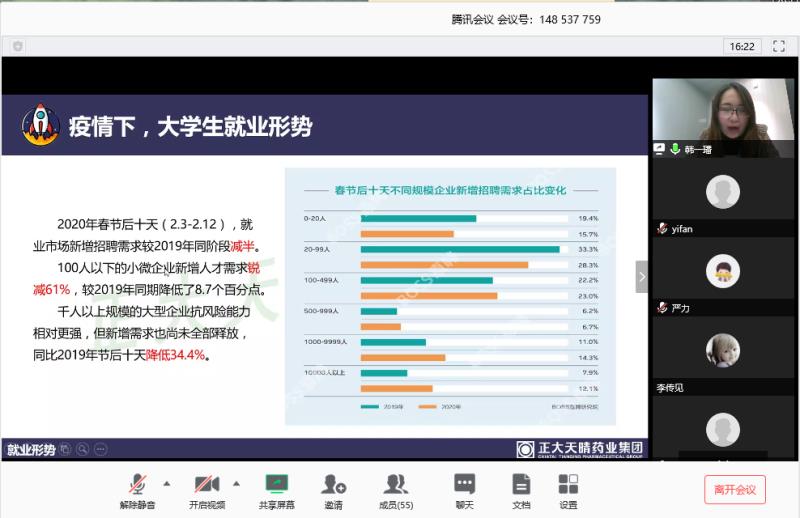Open 成员(55) member list
The image size is (800, 518).
[396, 490]
